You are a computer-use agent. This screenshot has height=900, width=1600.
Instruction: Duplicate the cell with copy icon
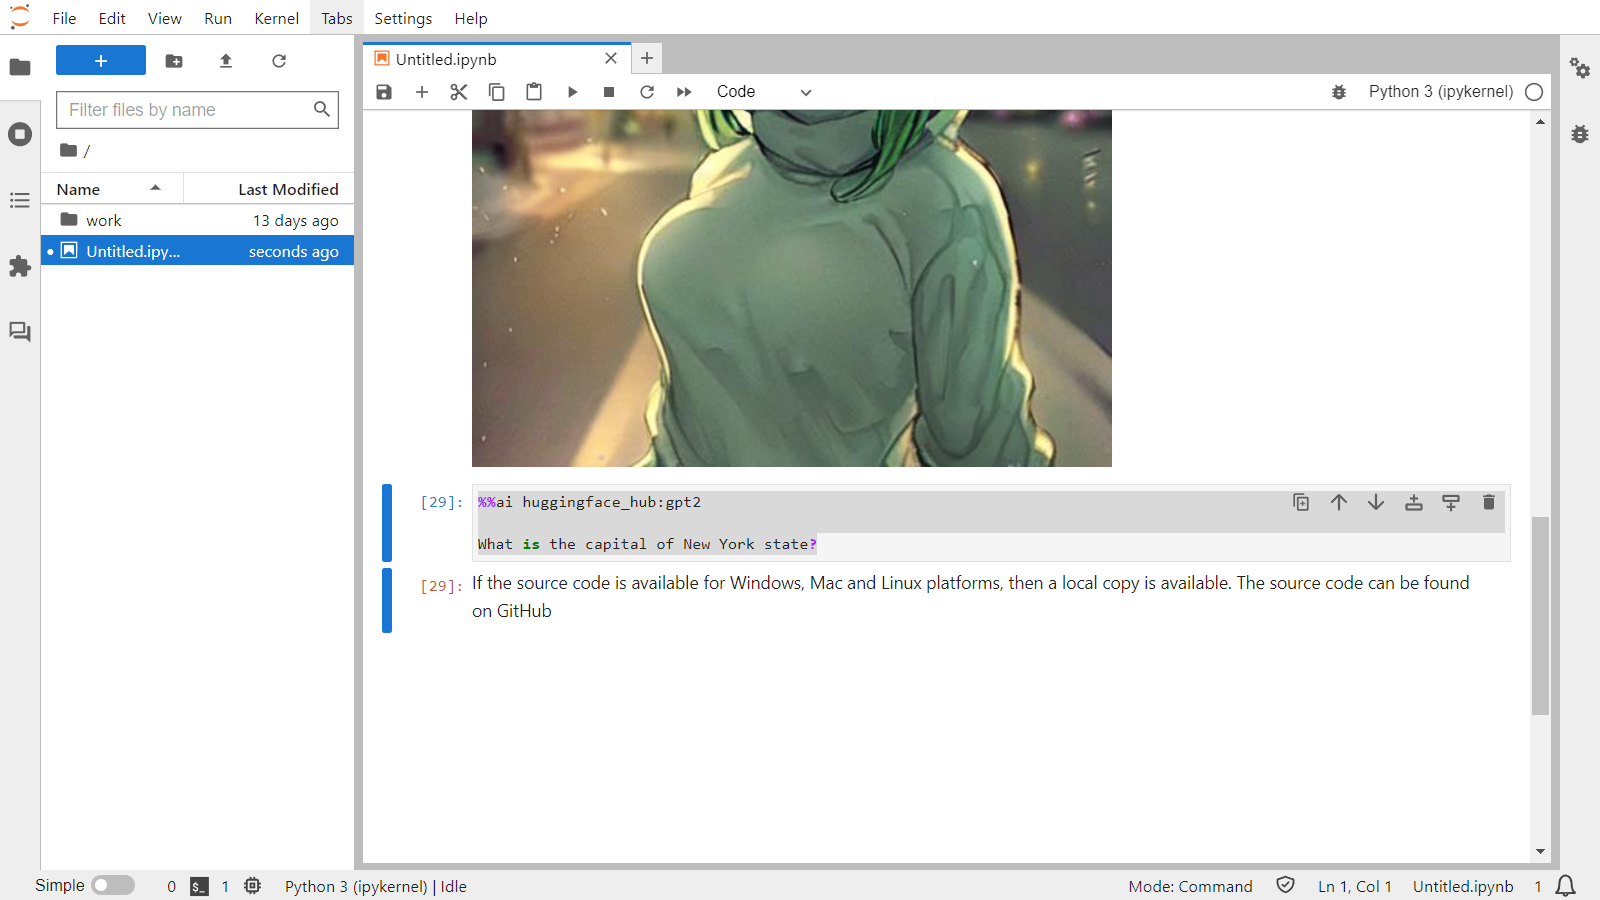pyautogui.click(x=1300, y=503)
